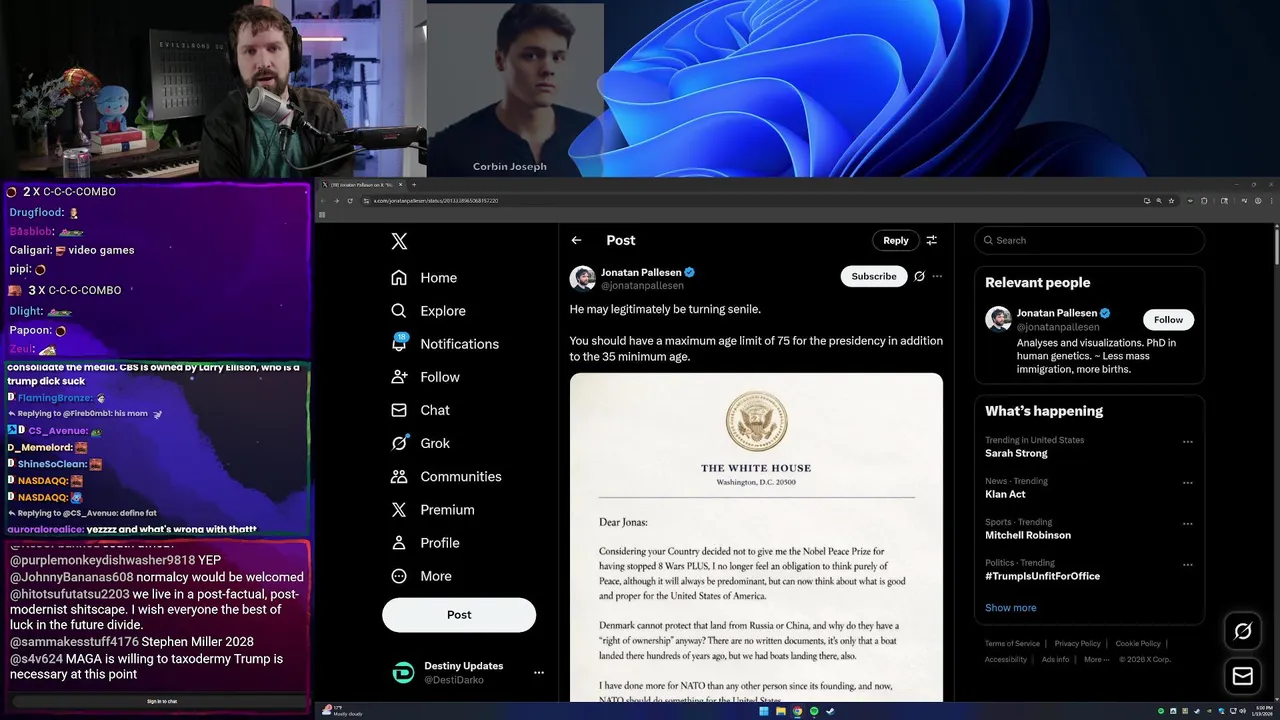
Task: Open the Windows Start button on taskbar
Action: tap(764, 711)
